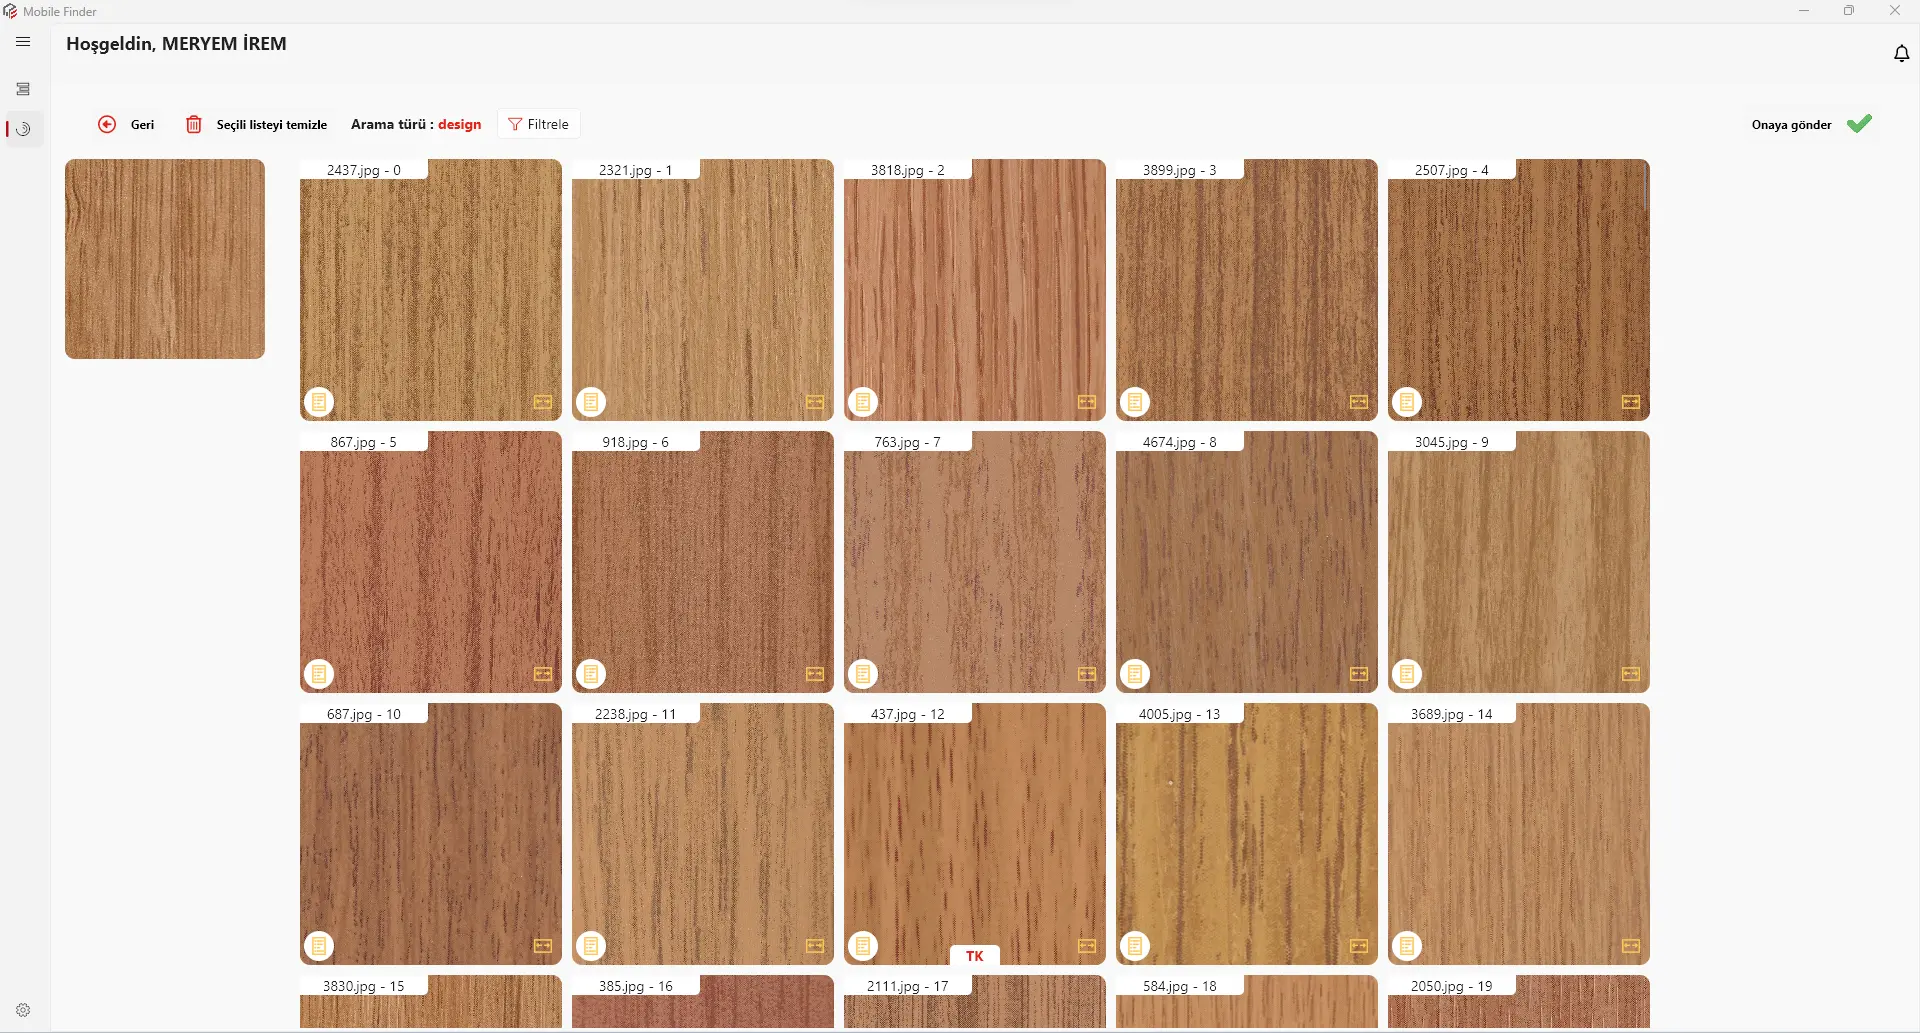
Task: Click the red design search type link
Action: pos(460,125)
